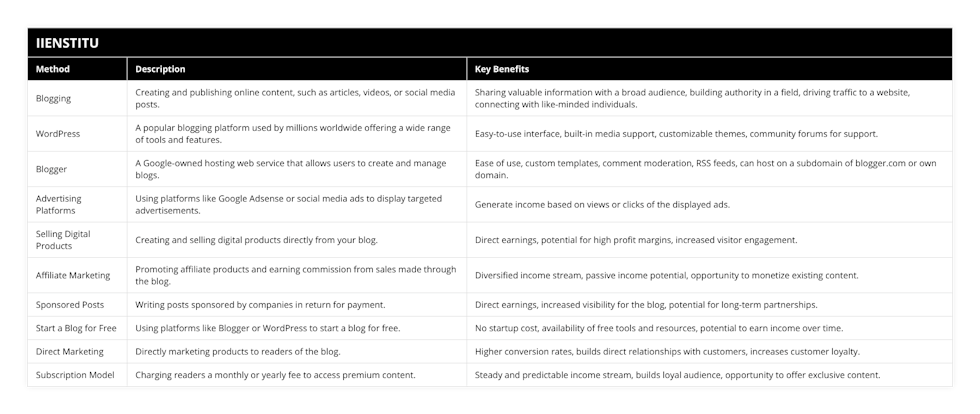Click the IIENSTITU table title
The height and width of the screenshot is (414, 980).
tap(68, 43)
